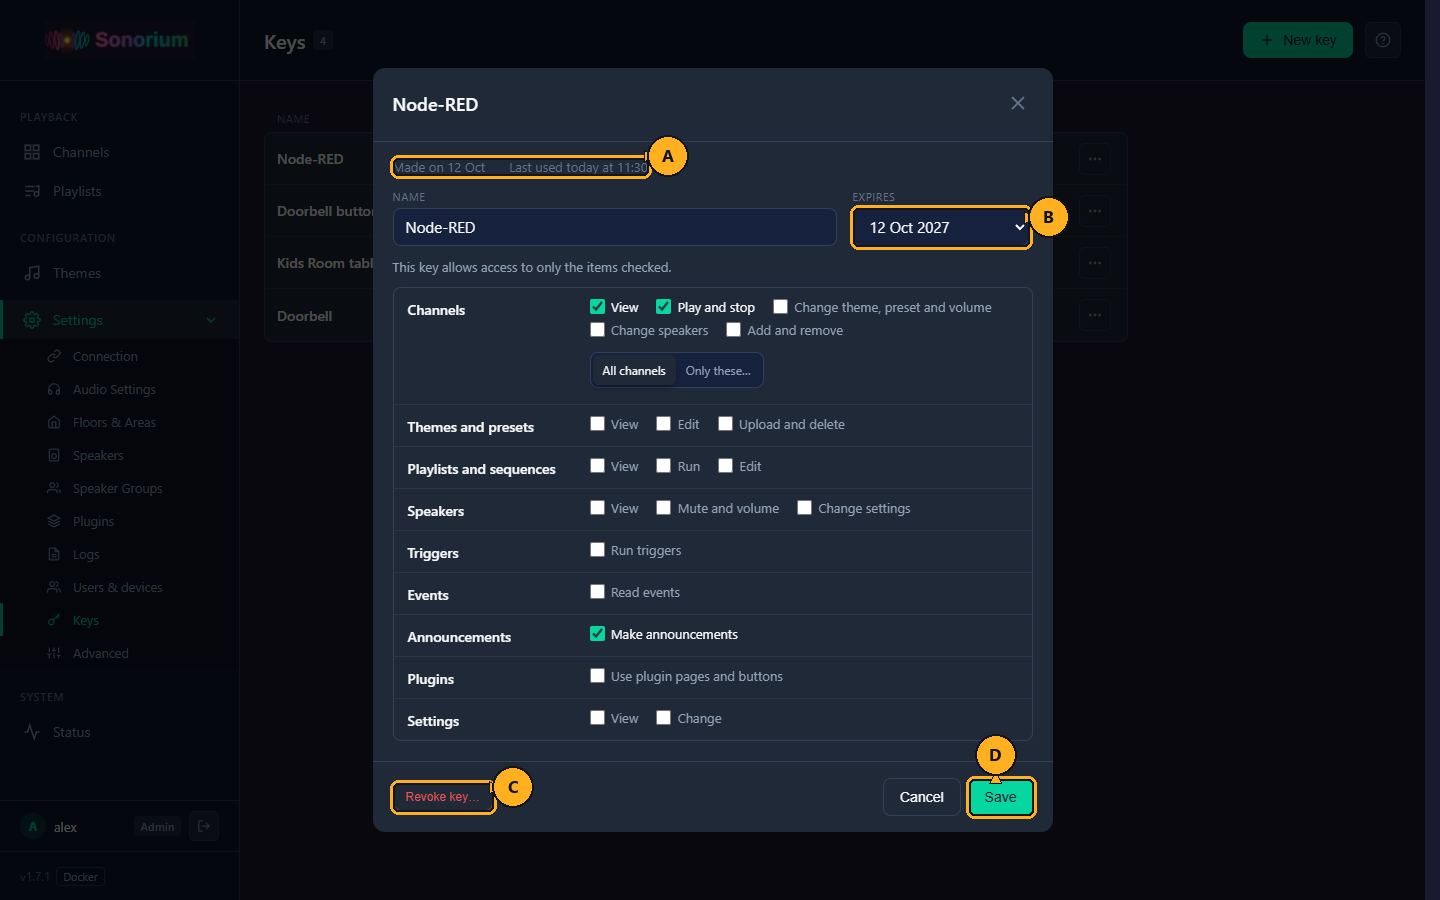Enable Use plugin pages and buttons
Image resolution: width=1440 pixels, height=900 pixels.
tap(598, 676)
